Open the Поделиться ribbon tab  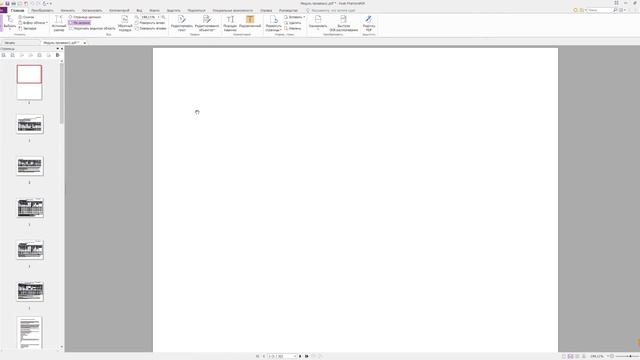pyautogui.click(x=196, y=10)
